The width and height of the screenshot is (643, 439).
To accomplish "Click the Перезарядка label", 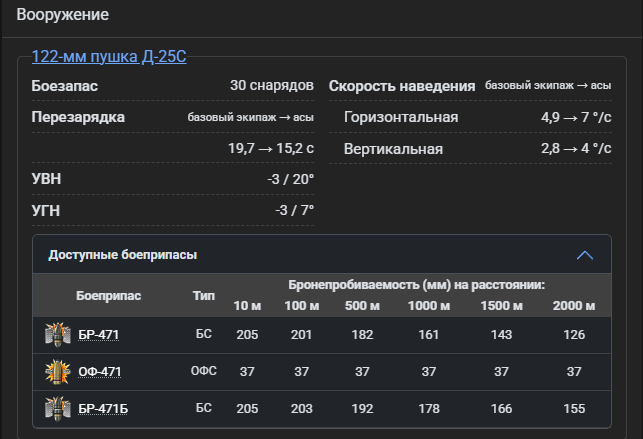I will (78, 117).
